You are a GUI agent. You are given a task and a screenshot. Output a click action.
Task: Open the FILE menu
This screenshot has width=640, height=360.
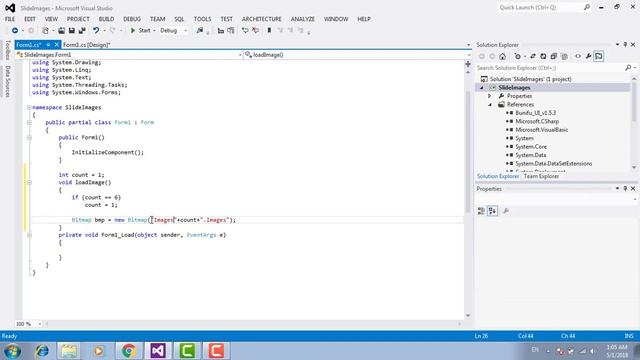[x=10, y=19]
